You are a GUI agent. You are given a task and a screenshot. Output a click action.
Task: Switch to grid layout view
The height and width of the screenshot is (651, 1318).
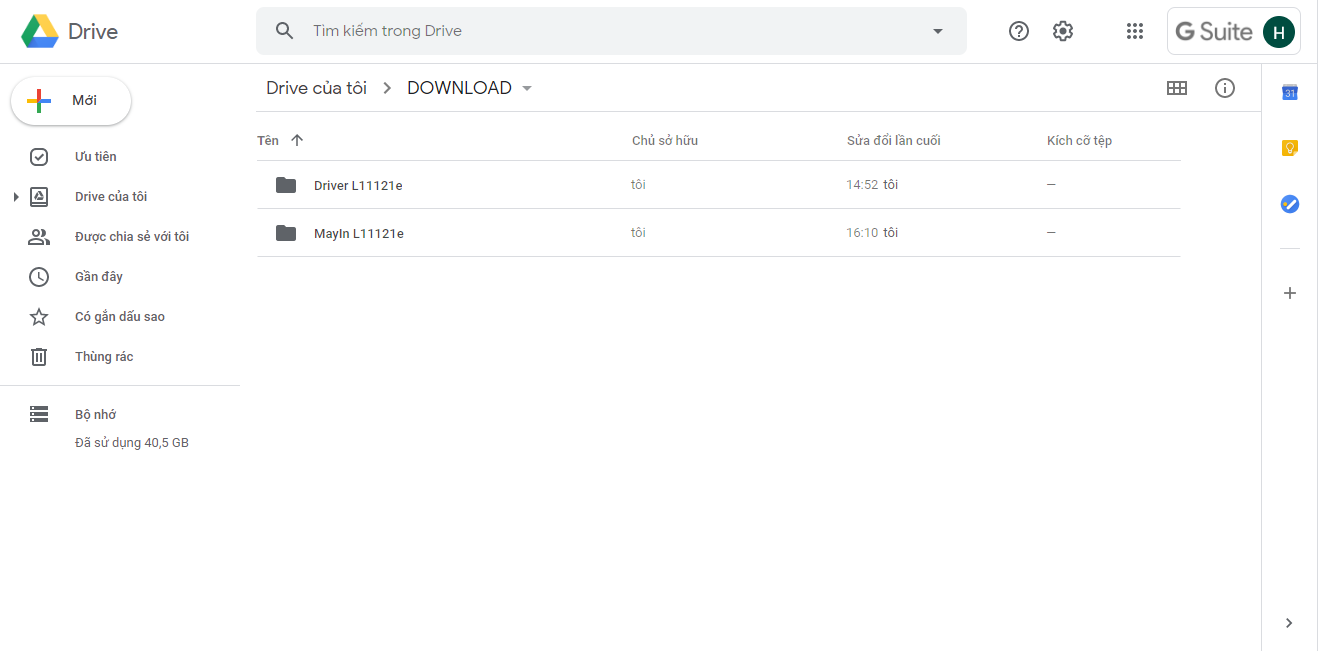coord(1177,88)
